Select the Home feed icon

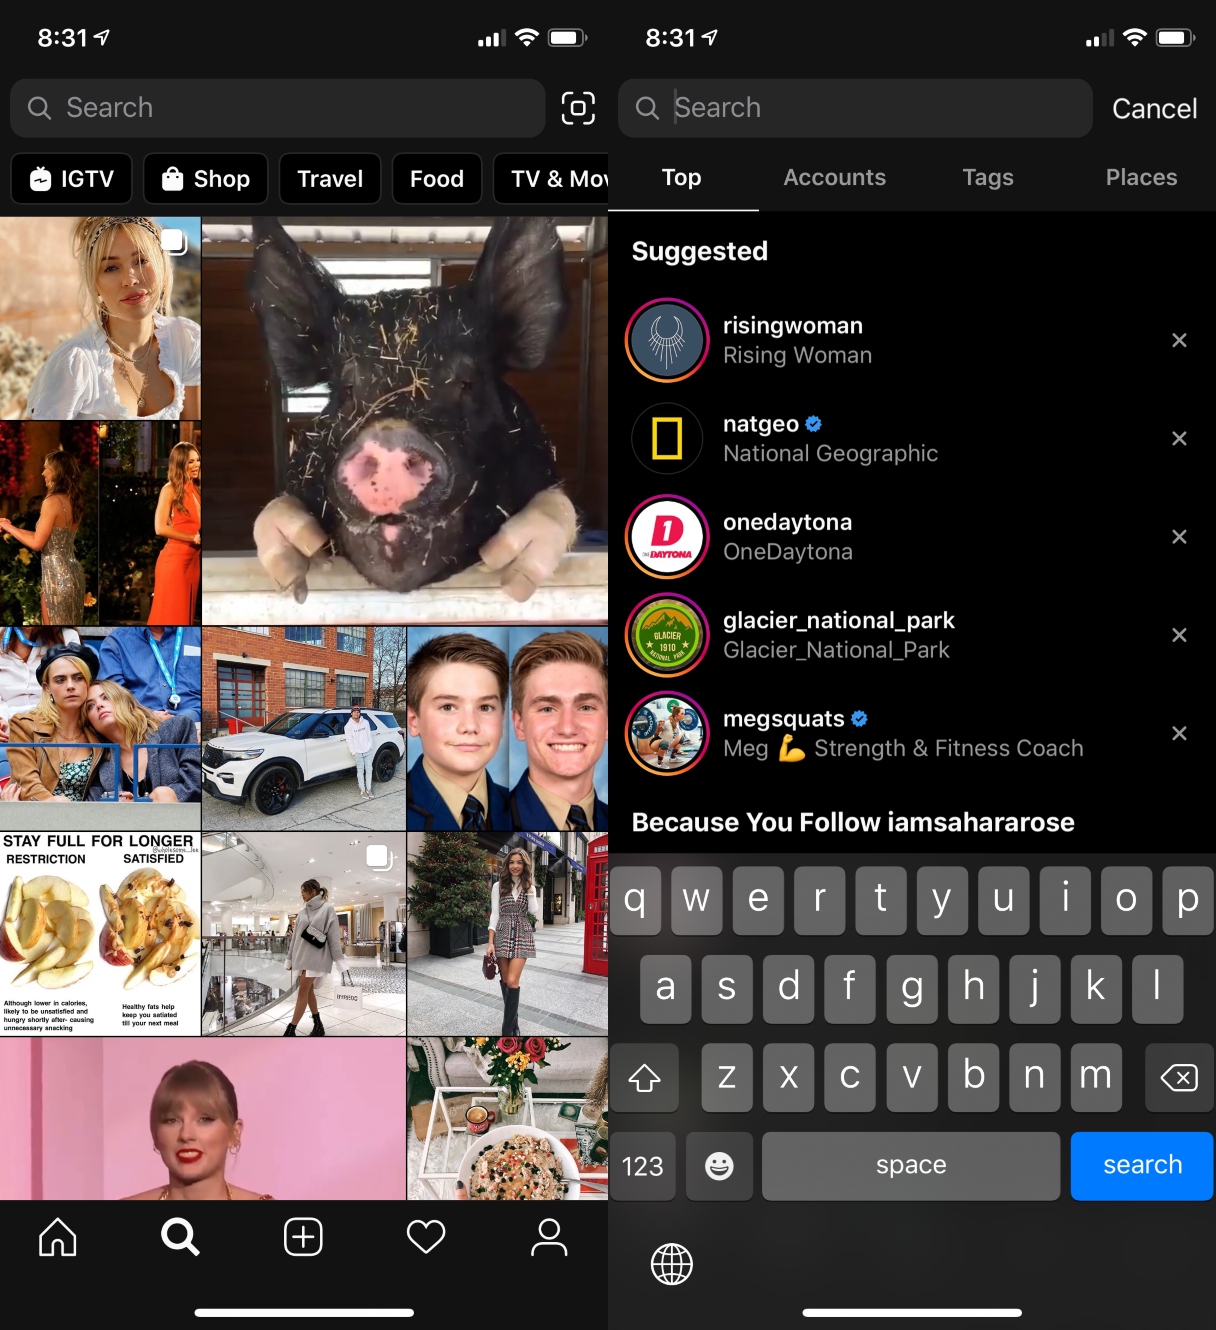point(57,1237)
